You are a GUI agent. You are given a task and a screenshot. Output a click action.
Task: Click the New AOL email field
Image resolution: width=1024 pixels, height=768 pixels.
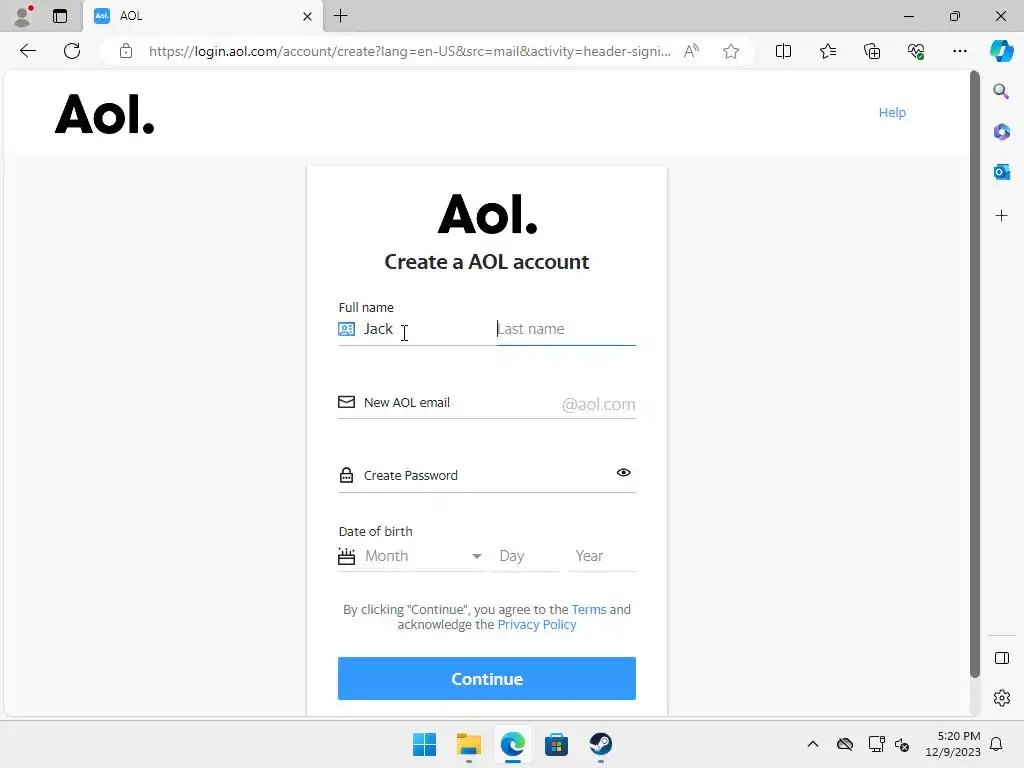(x=487, y=402)
